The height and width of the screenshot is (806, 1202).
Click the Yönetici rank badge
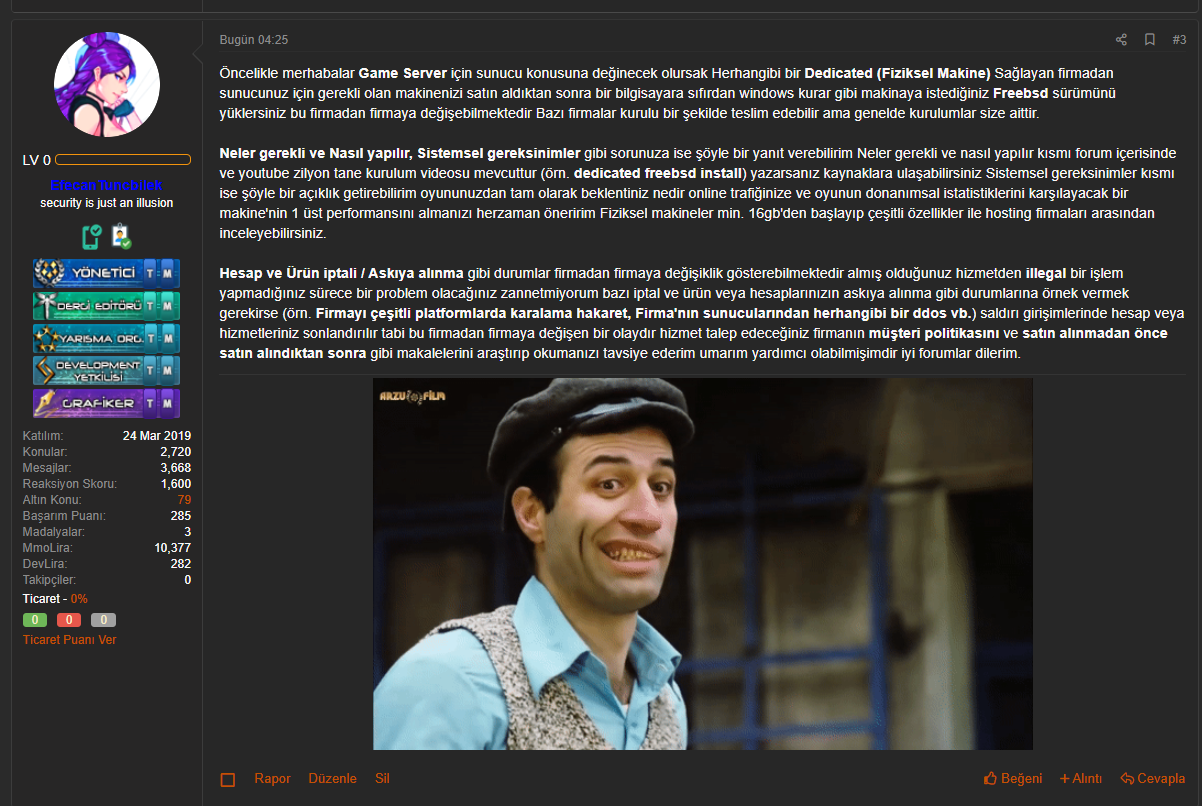(107, 273)
